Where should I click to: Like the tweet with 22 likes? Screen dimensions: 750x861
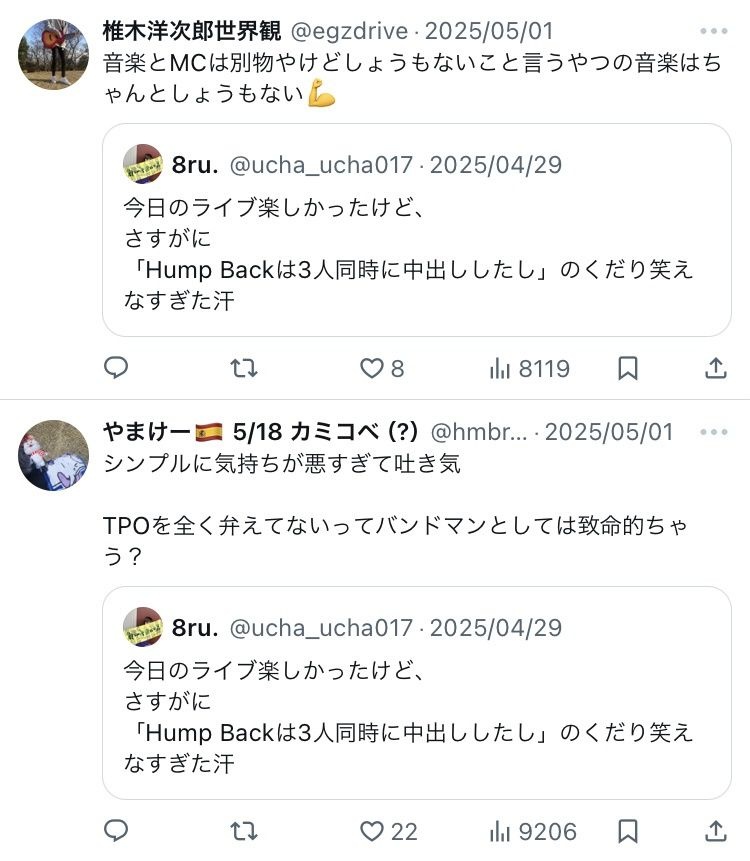372,831
